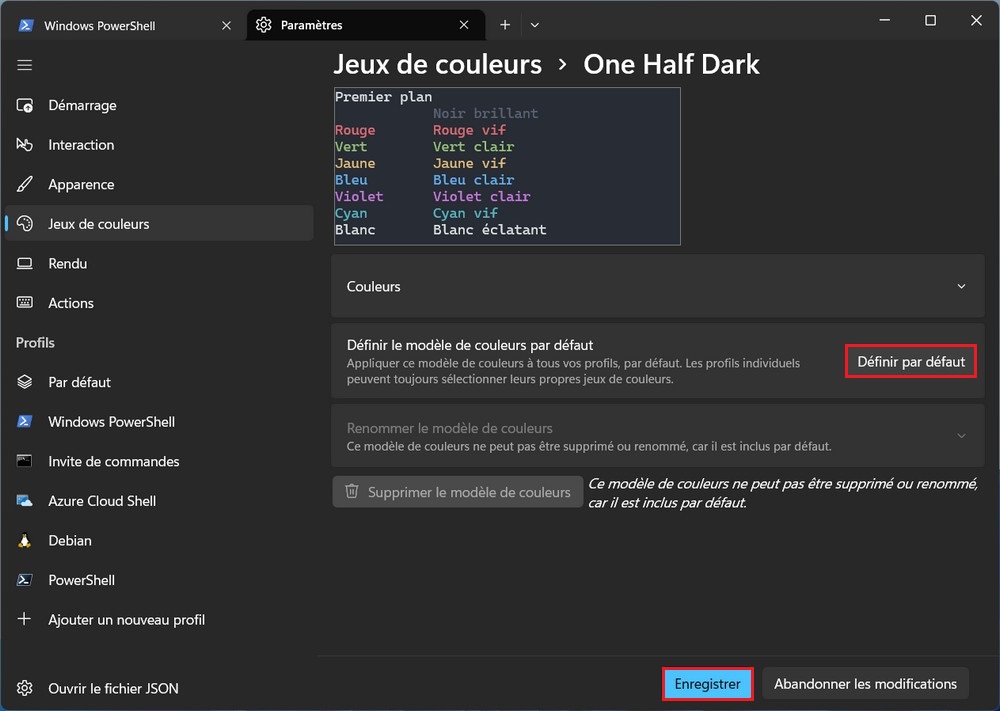Image resolution: width=1000 pixels, height=711 pixels.
Task: Click Ajouter un nouveau profil
Action: coord(159,619)
